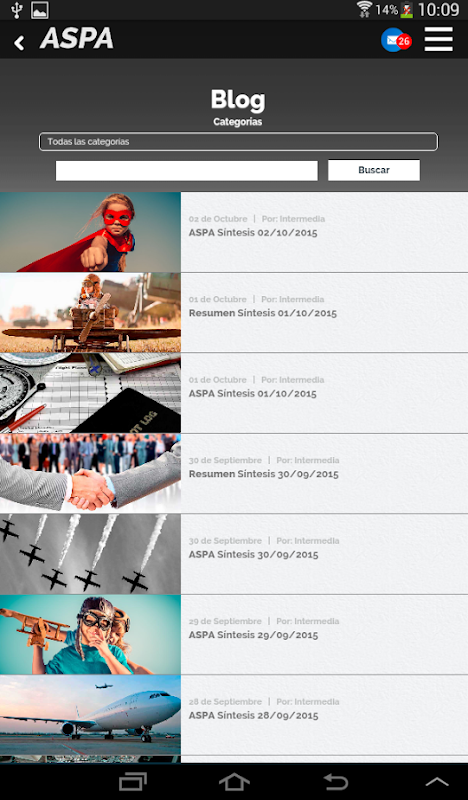Open post Resumen Síntesis 30/09/2015
This screenshot has width=468, height=800.
point(264,474)
